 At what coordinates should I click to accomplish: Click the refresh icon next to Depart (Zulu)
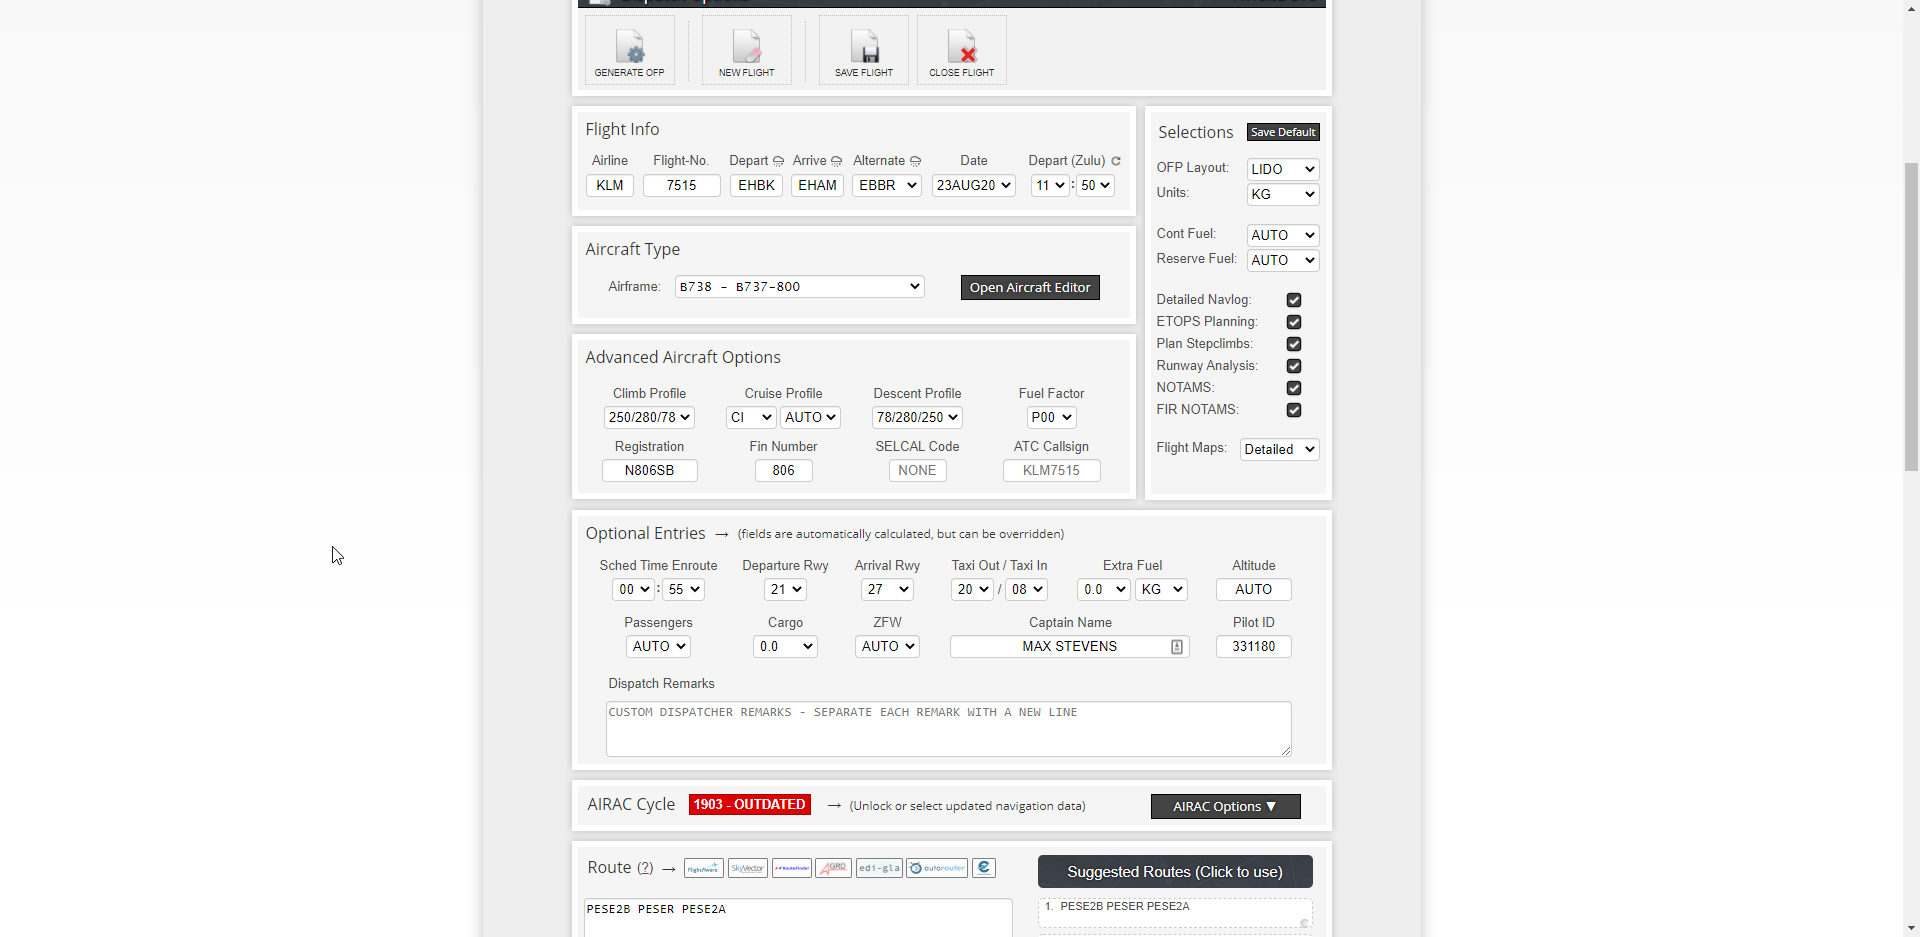[1116, 161]
